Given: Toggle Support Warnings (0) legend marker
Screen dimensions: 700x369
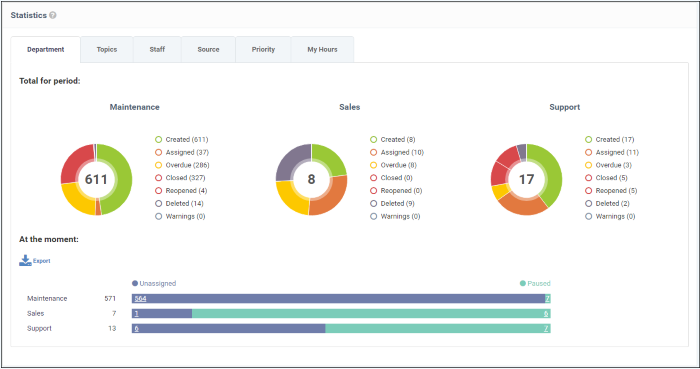Looking at the screenshot, I should (588, 216).
